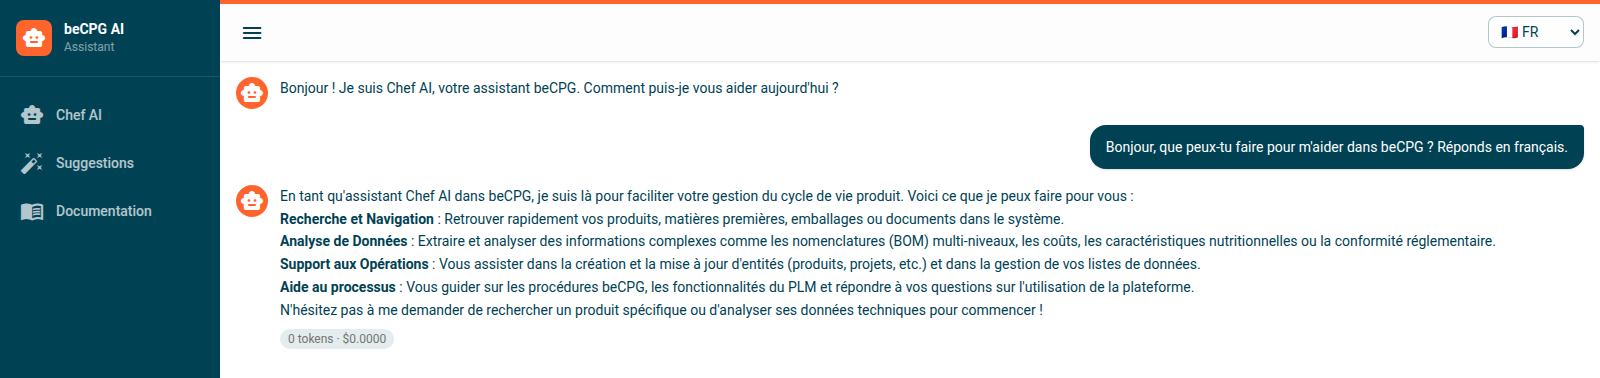Open the Suggestions menu item
This screenshot has height=378, width=1600.
(110, 163)
